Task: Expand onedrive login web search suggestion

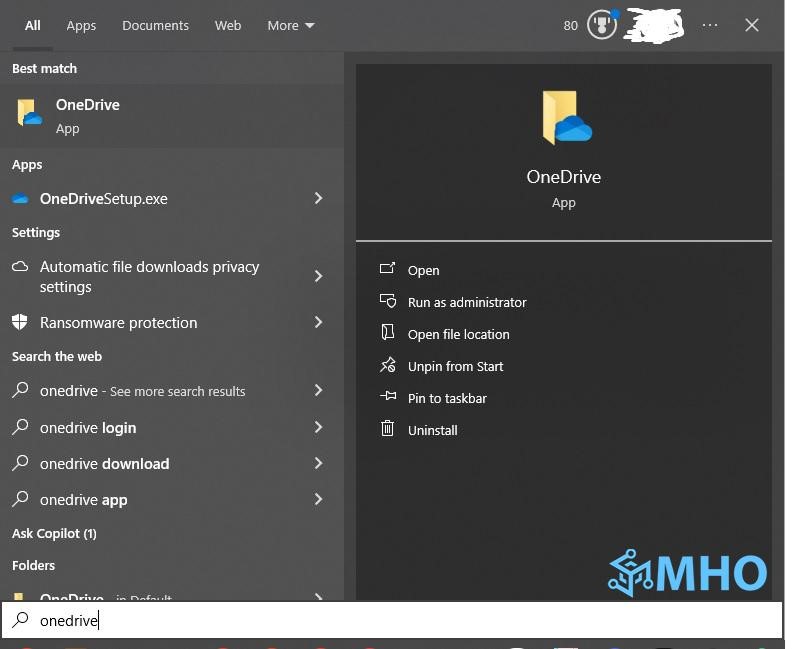Action: (x=318, y=427)
